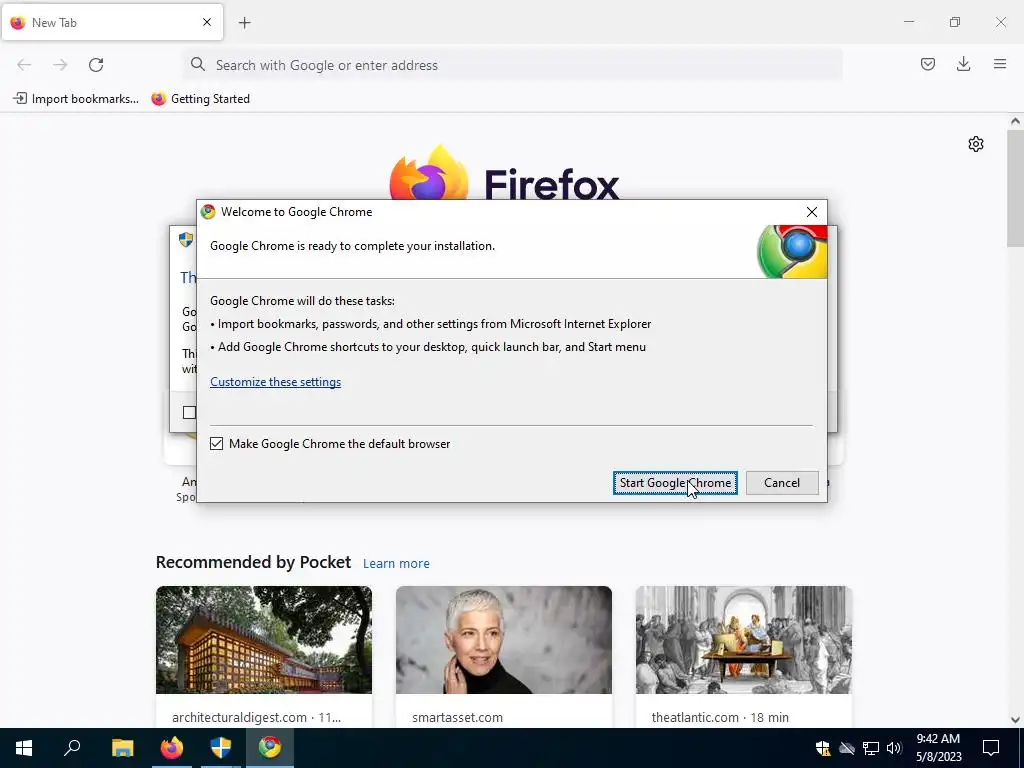The image size is (1024, 768).
Task: Open the network tray icon
Action: pyautogui.click(x=871, y=748)
